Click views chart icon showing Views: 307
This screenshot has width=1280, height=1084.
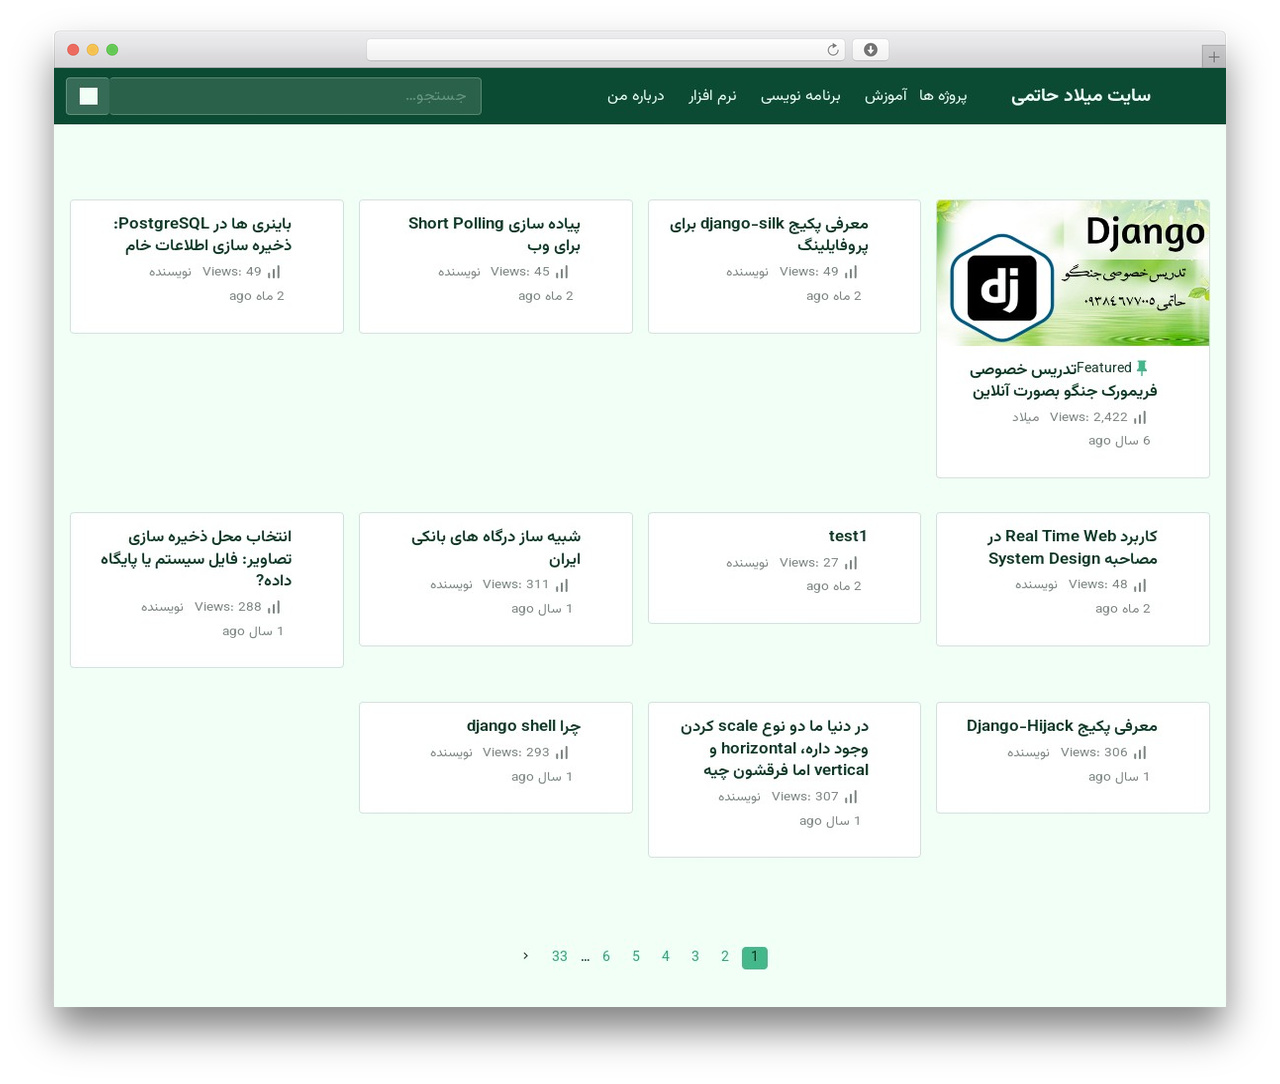(x=851, y=797)
